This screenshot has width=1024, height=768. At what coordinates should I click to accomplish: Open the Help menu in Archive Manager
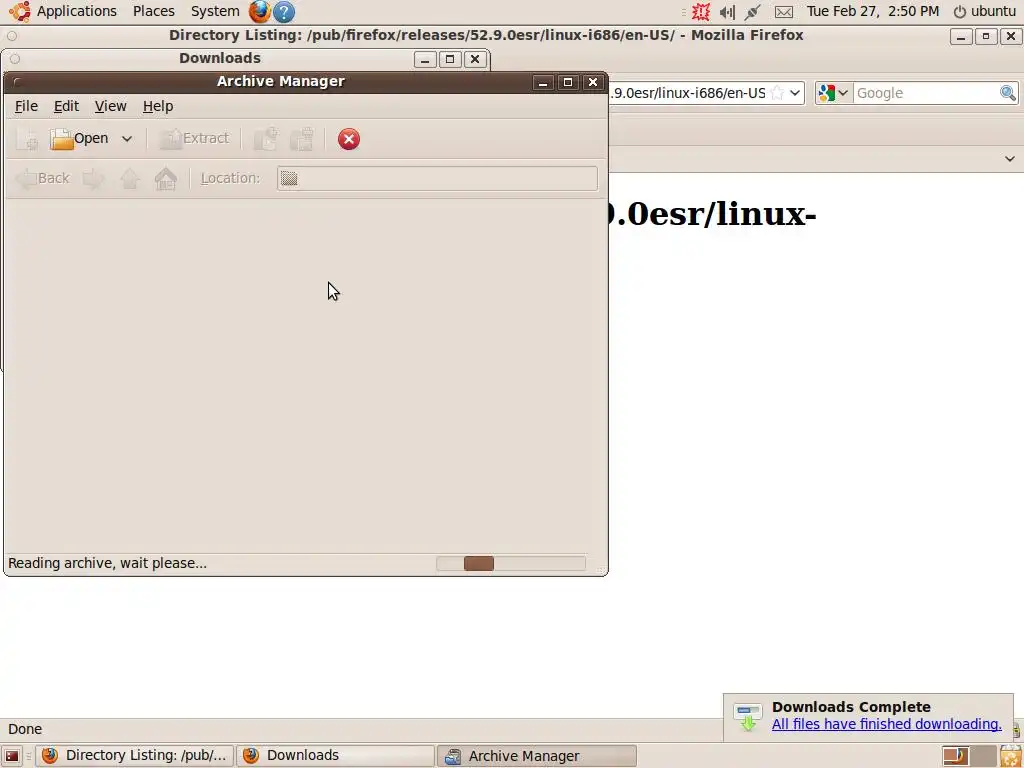pyautogui.click(x=158, y=106)
